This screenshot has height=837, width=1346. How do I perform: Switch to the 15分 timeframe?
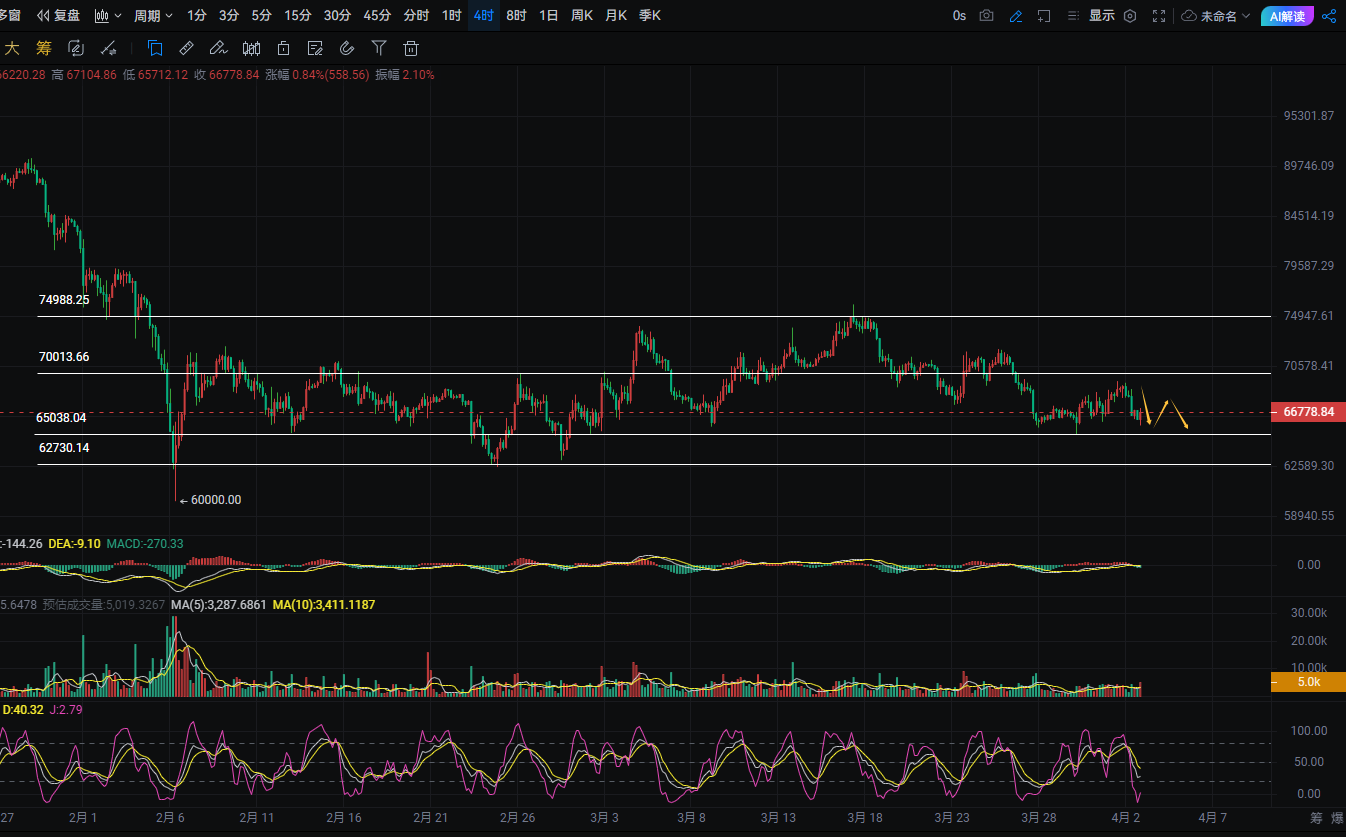tap(297, 16)
